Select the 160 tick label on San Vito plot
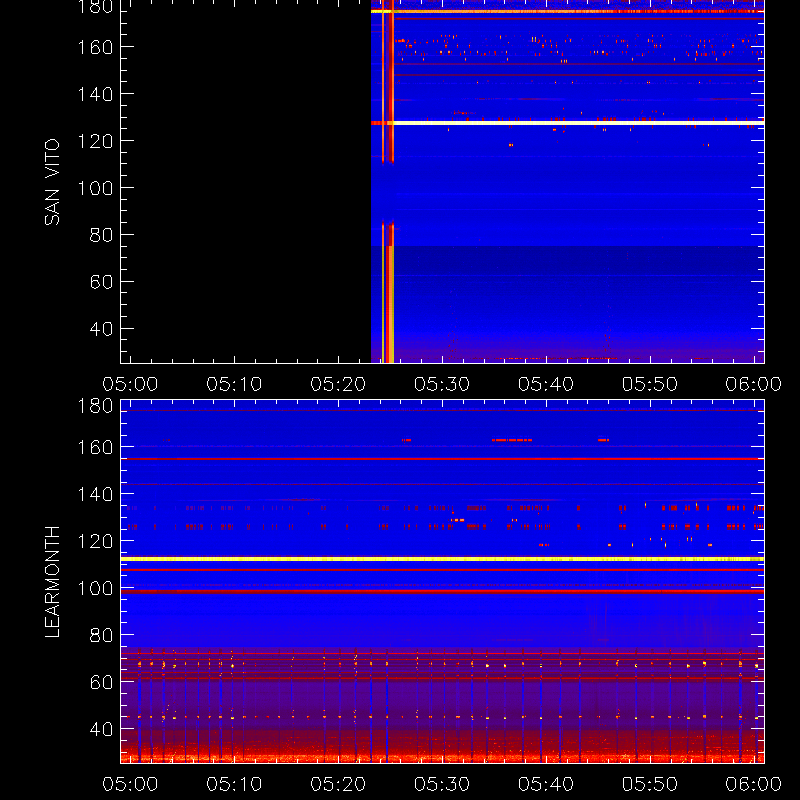800x800 pixels. [95, 47]
